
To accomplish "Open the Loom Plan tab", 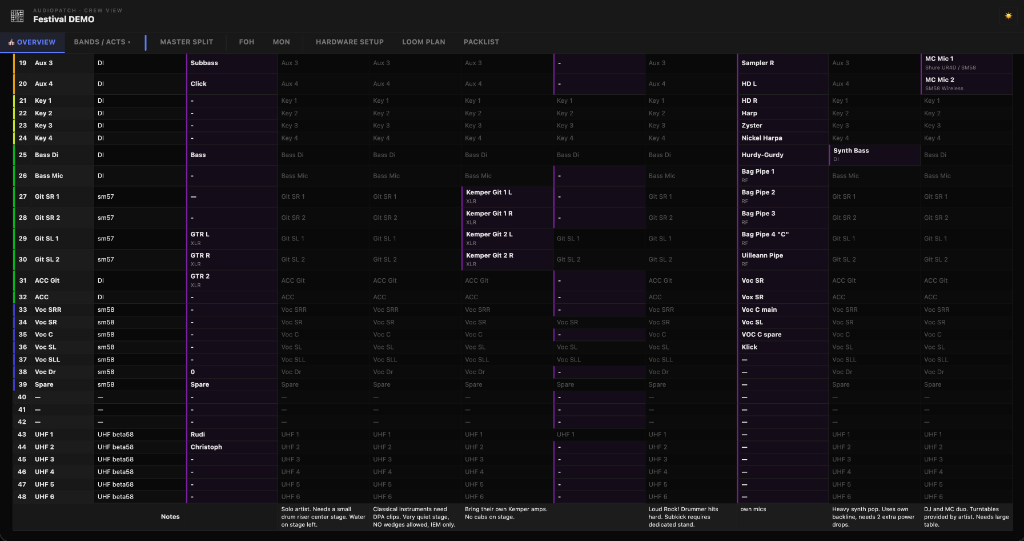I will [424, 42].
